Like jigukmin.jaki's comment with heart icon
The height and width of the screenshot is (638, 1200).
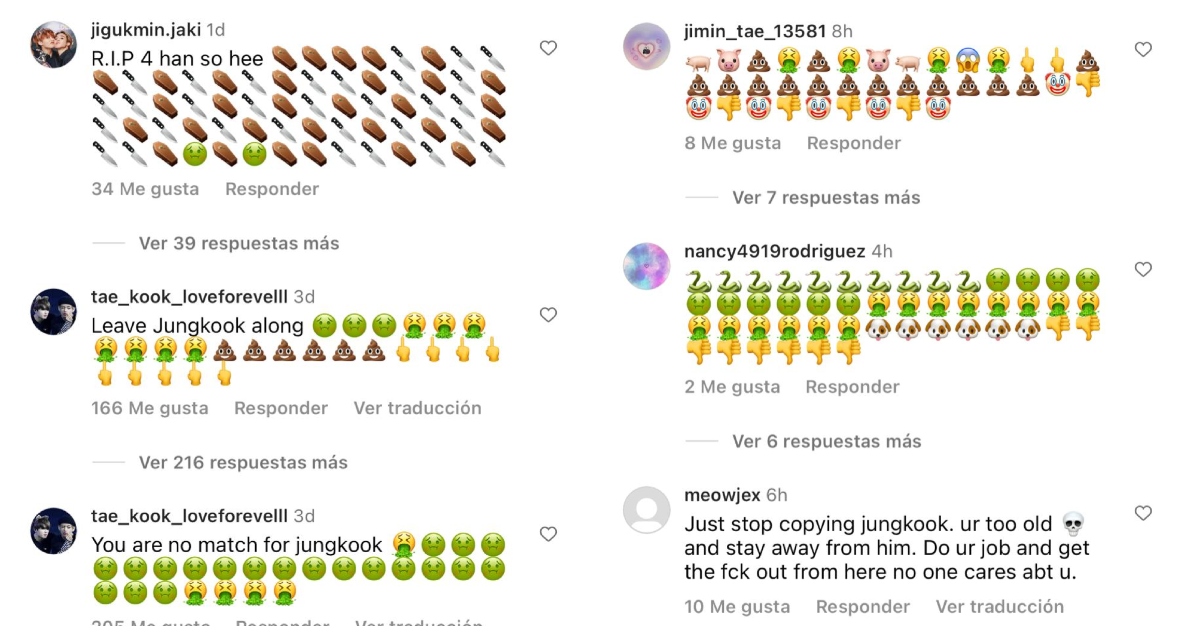(548, 48)
